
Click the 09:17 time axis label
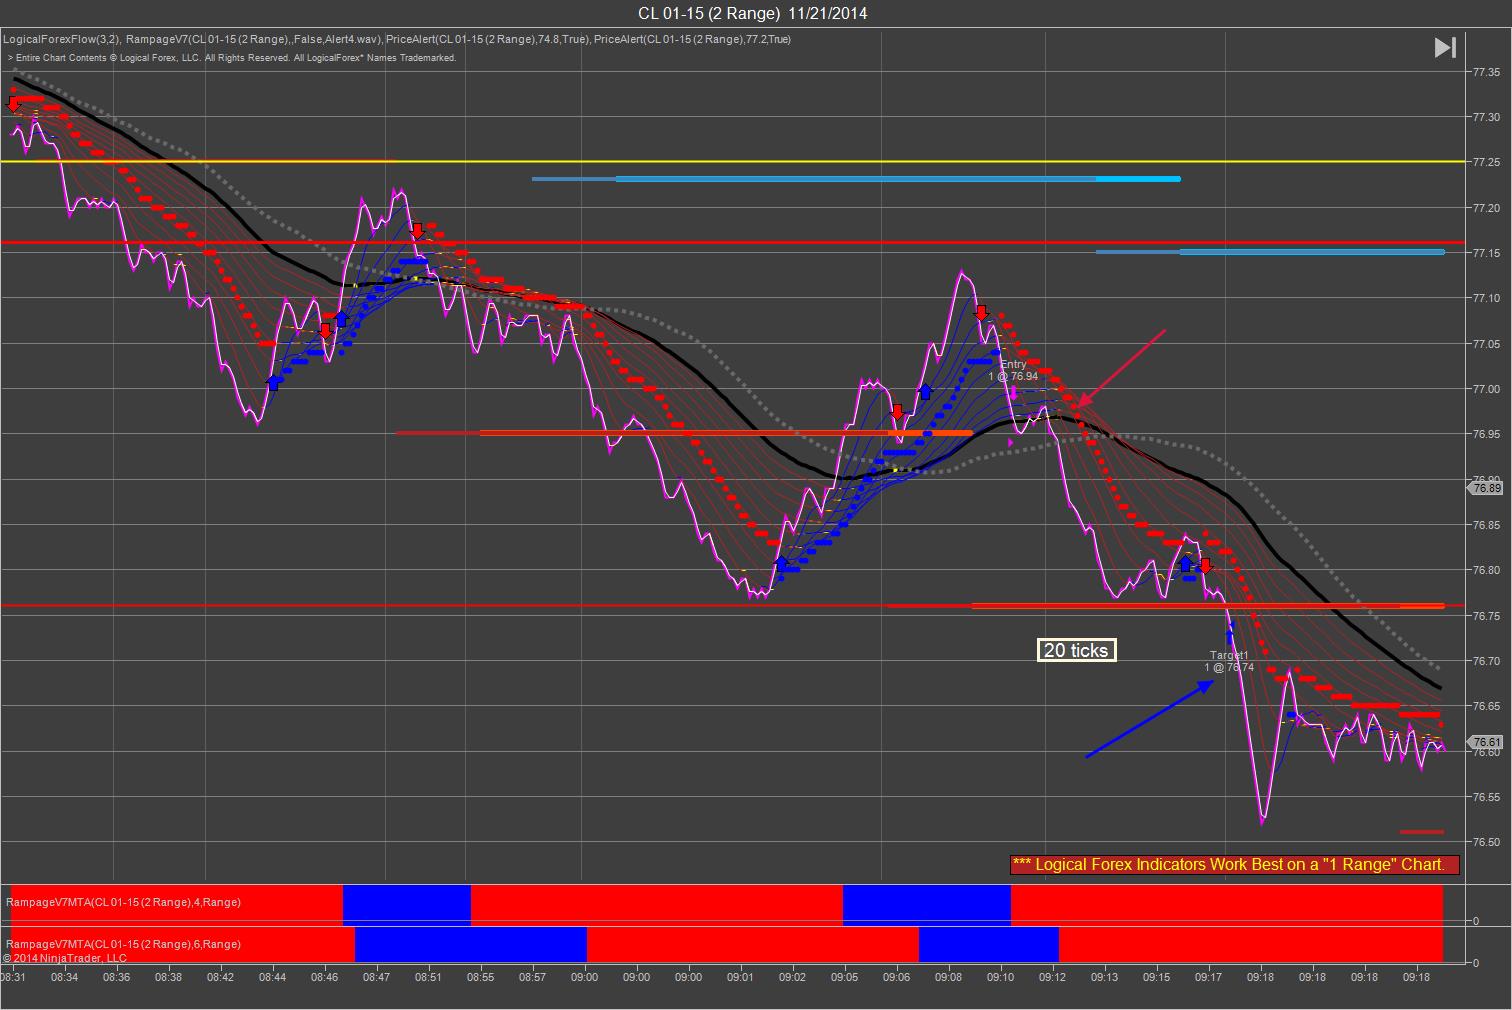[x=1209, y=977]
